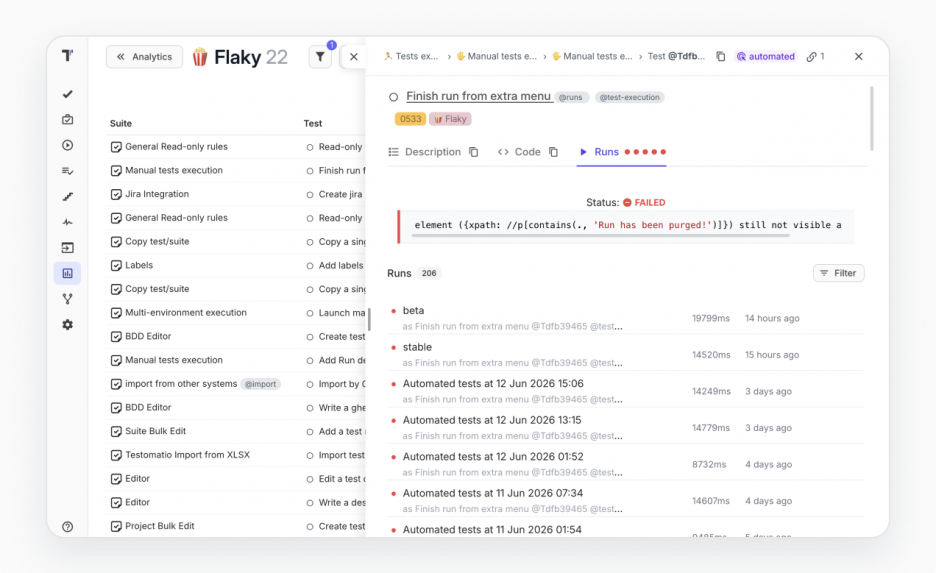Open Pulse activity sidebar icon

(67, 222)
